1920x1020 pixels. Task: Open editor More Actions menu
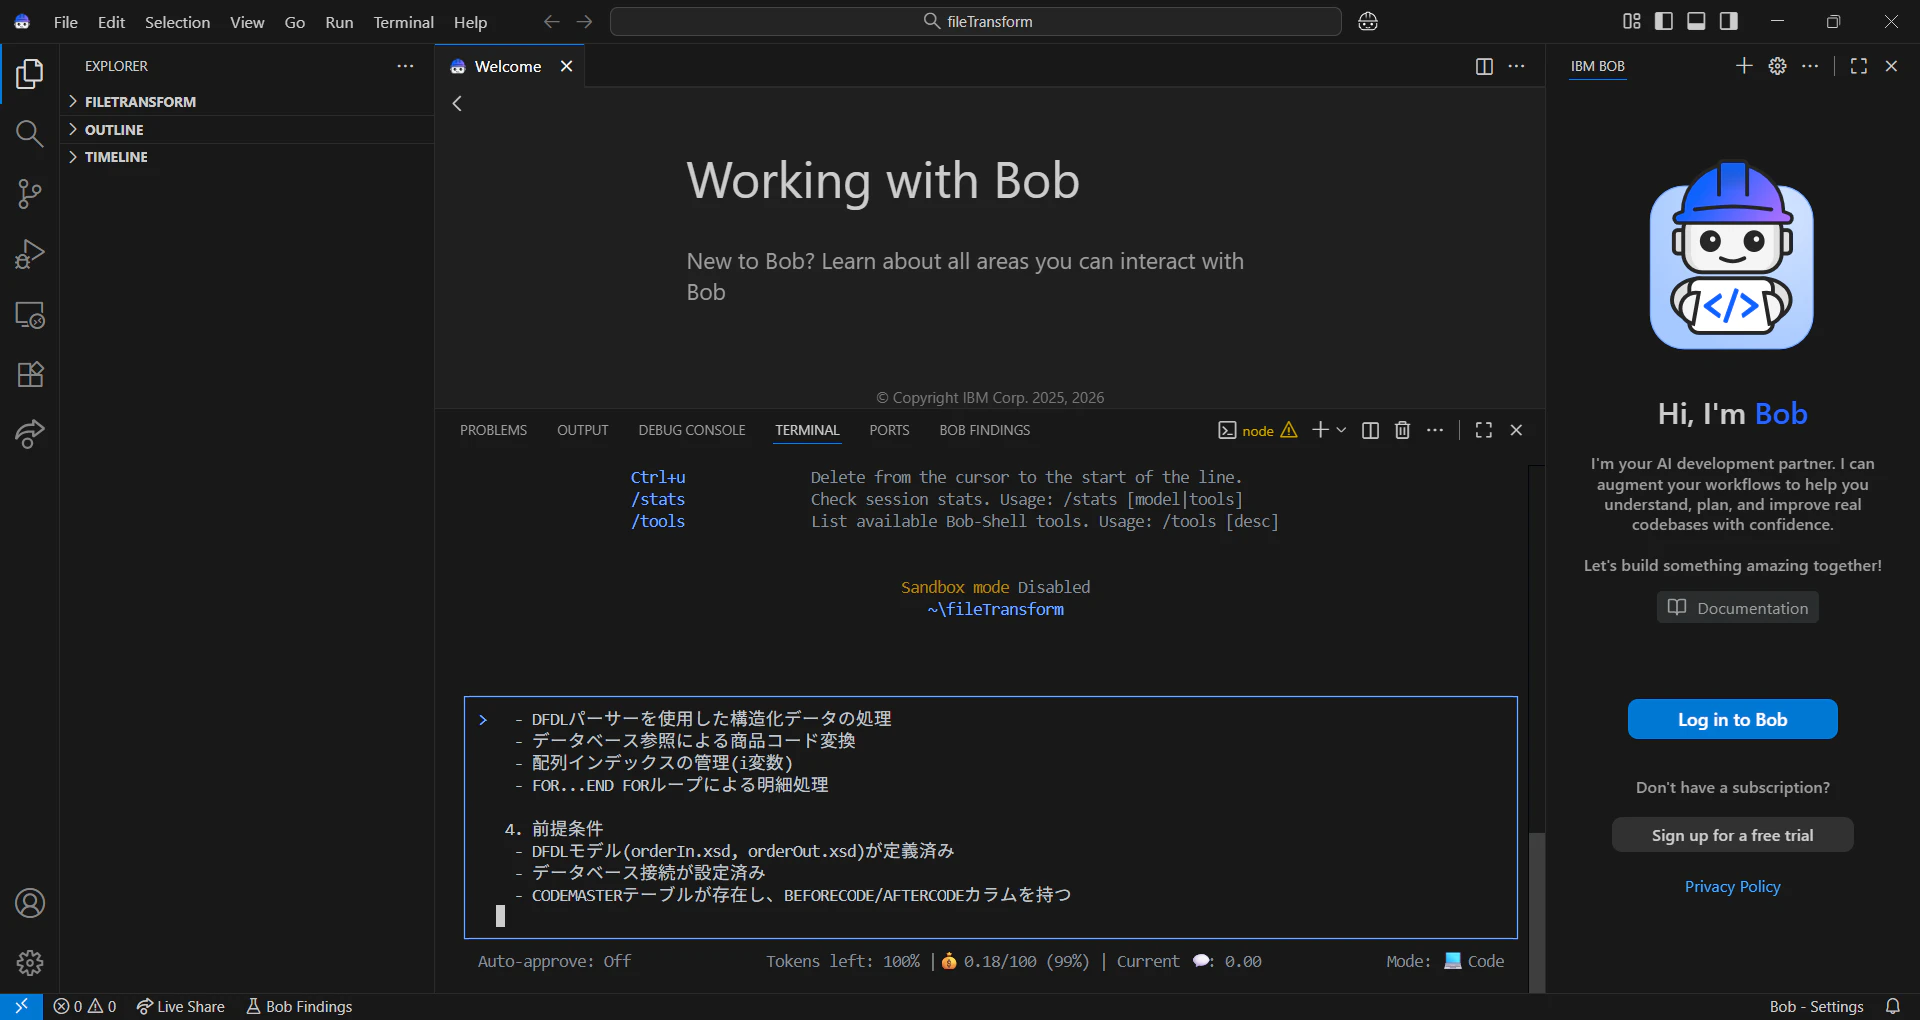point(1517,66)
